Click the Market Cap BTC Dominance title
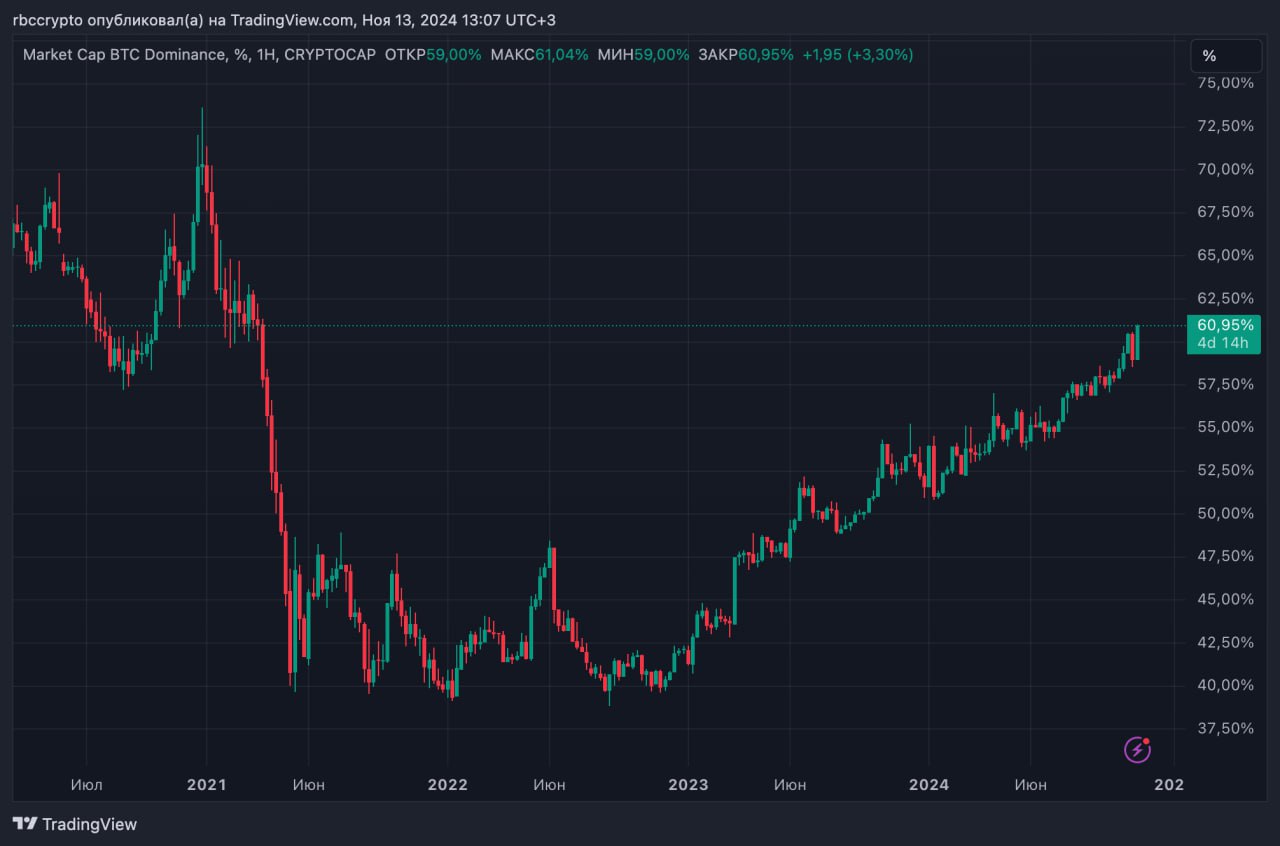This screenshot has height=846, width=1280. 123,55
